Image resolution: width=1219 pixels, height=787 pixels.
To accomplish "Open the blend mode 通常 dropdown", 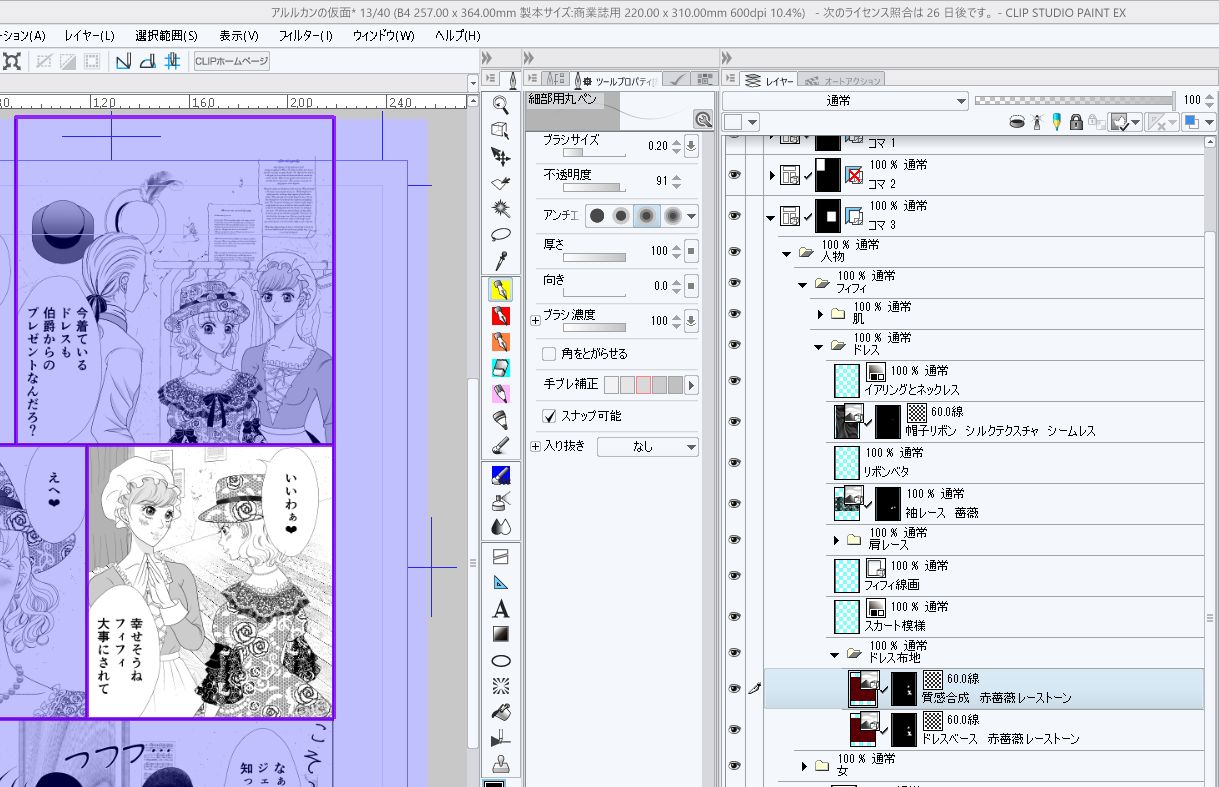I will [x=845, y=100].
